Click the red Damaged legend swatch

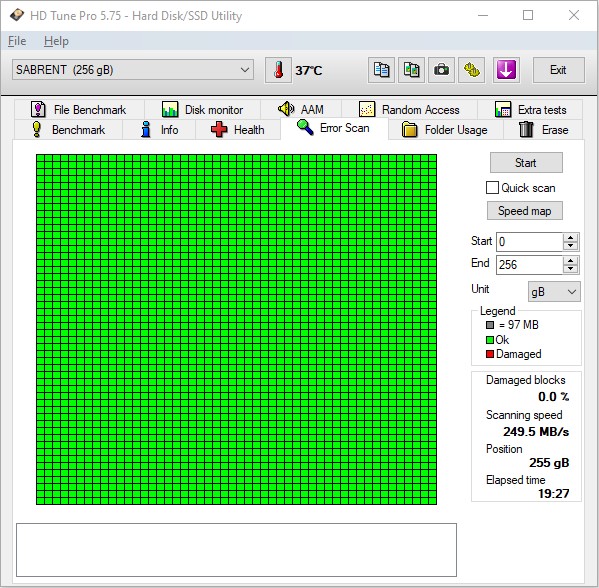tap(490, 354)
